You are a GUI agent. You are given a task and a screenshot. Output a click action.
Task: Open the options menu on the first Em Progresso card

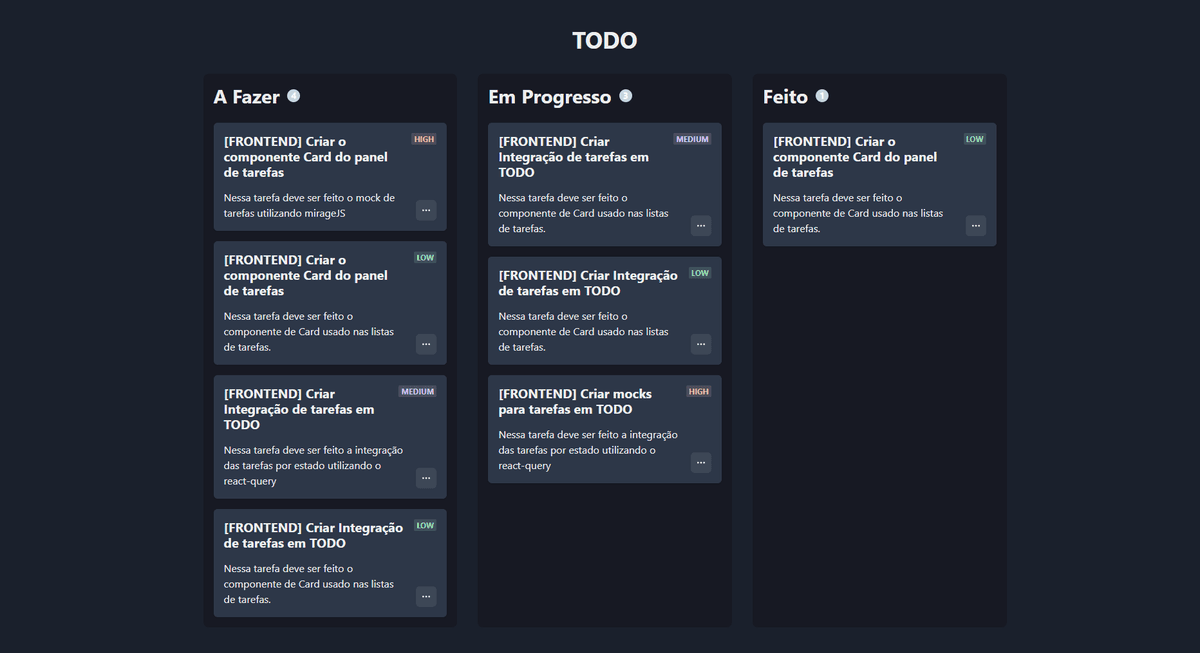coord(701,226)
